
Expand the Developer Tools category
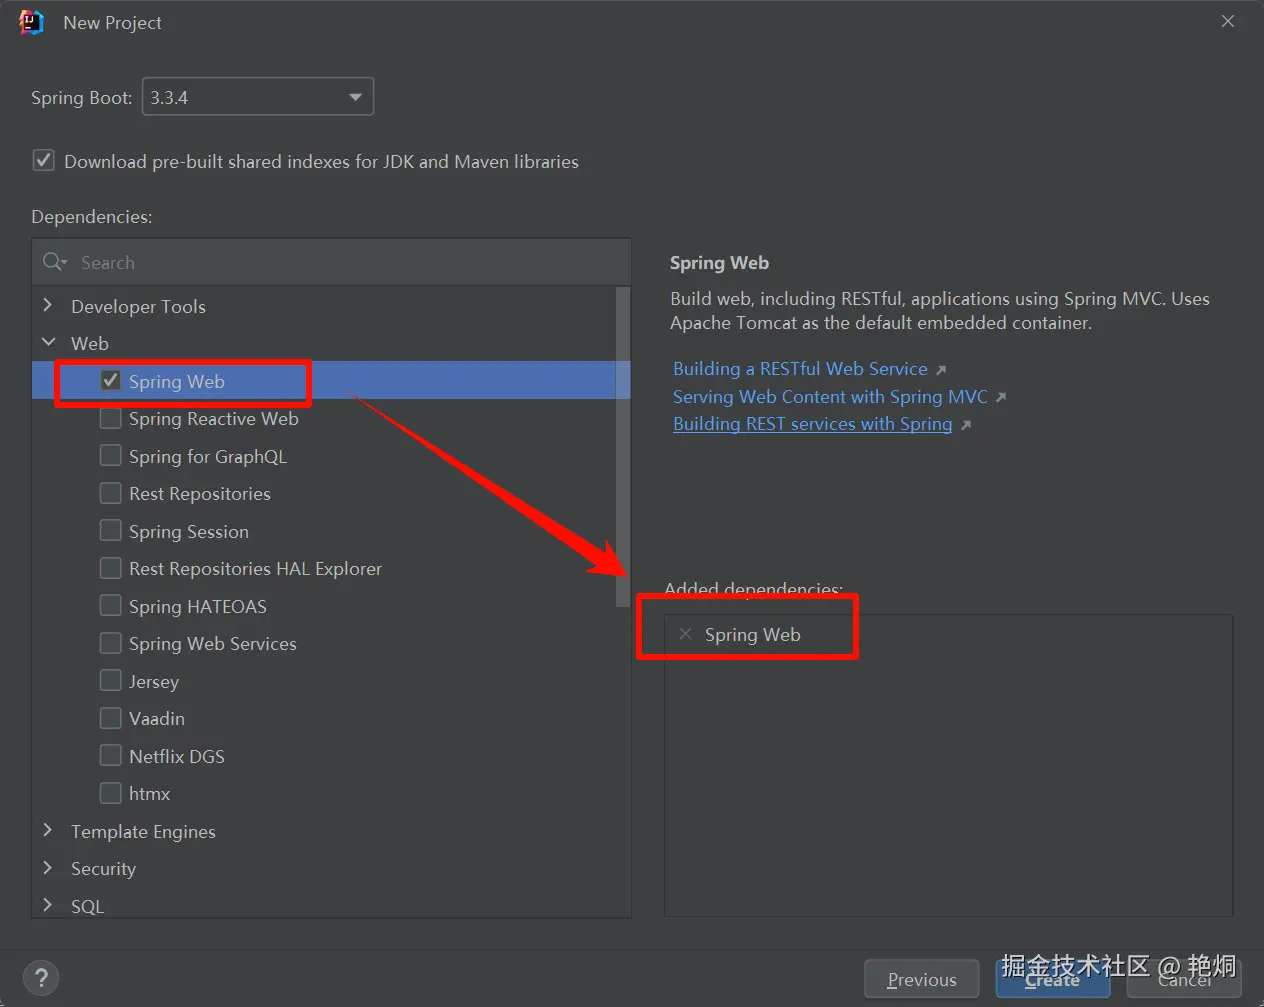(x=48, y=305)
